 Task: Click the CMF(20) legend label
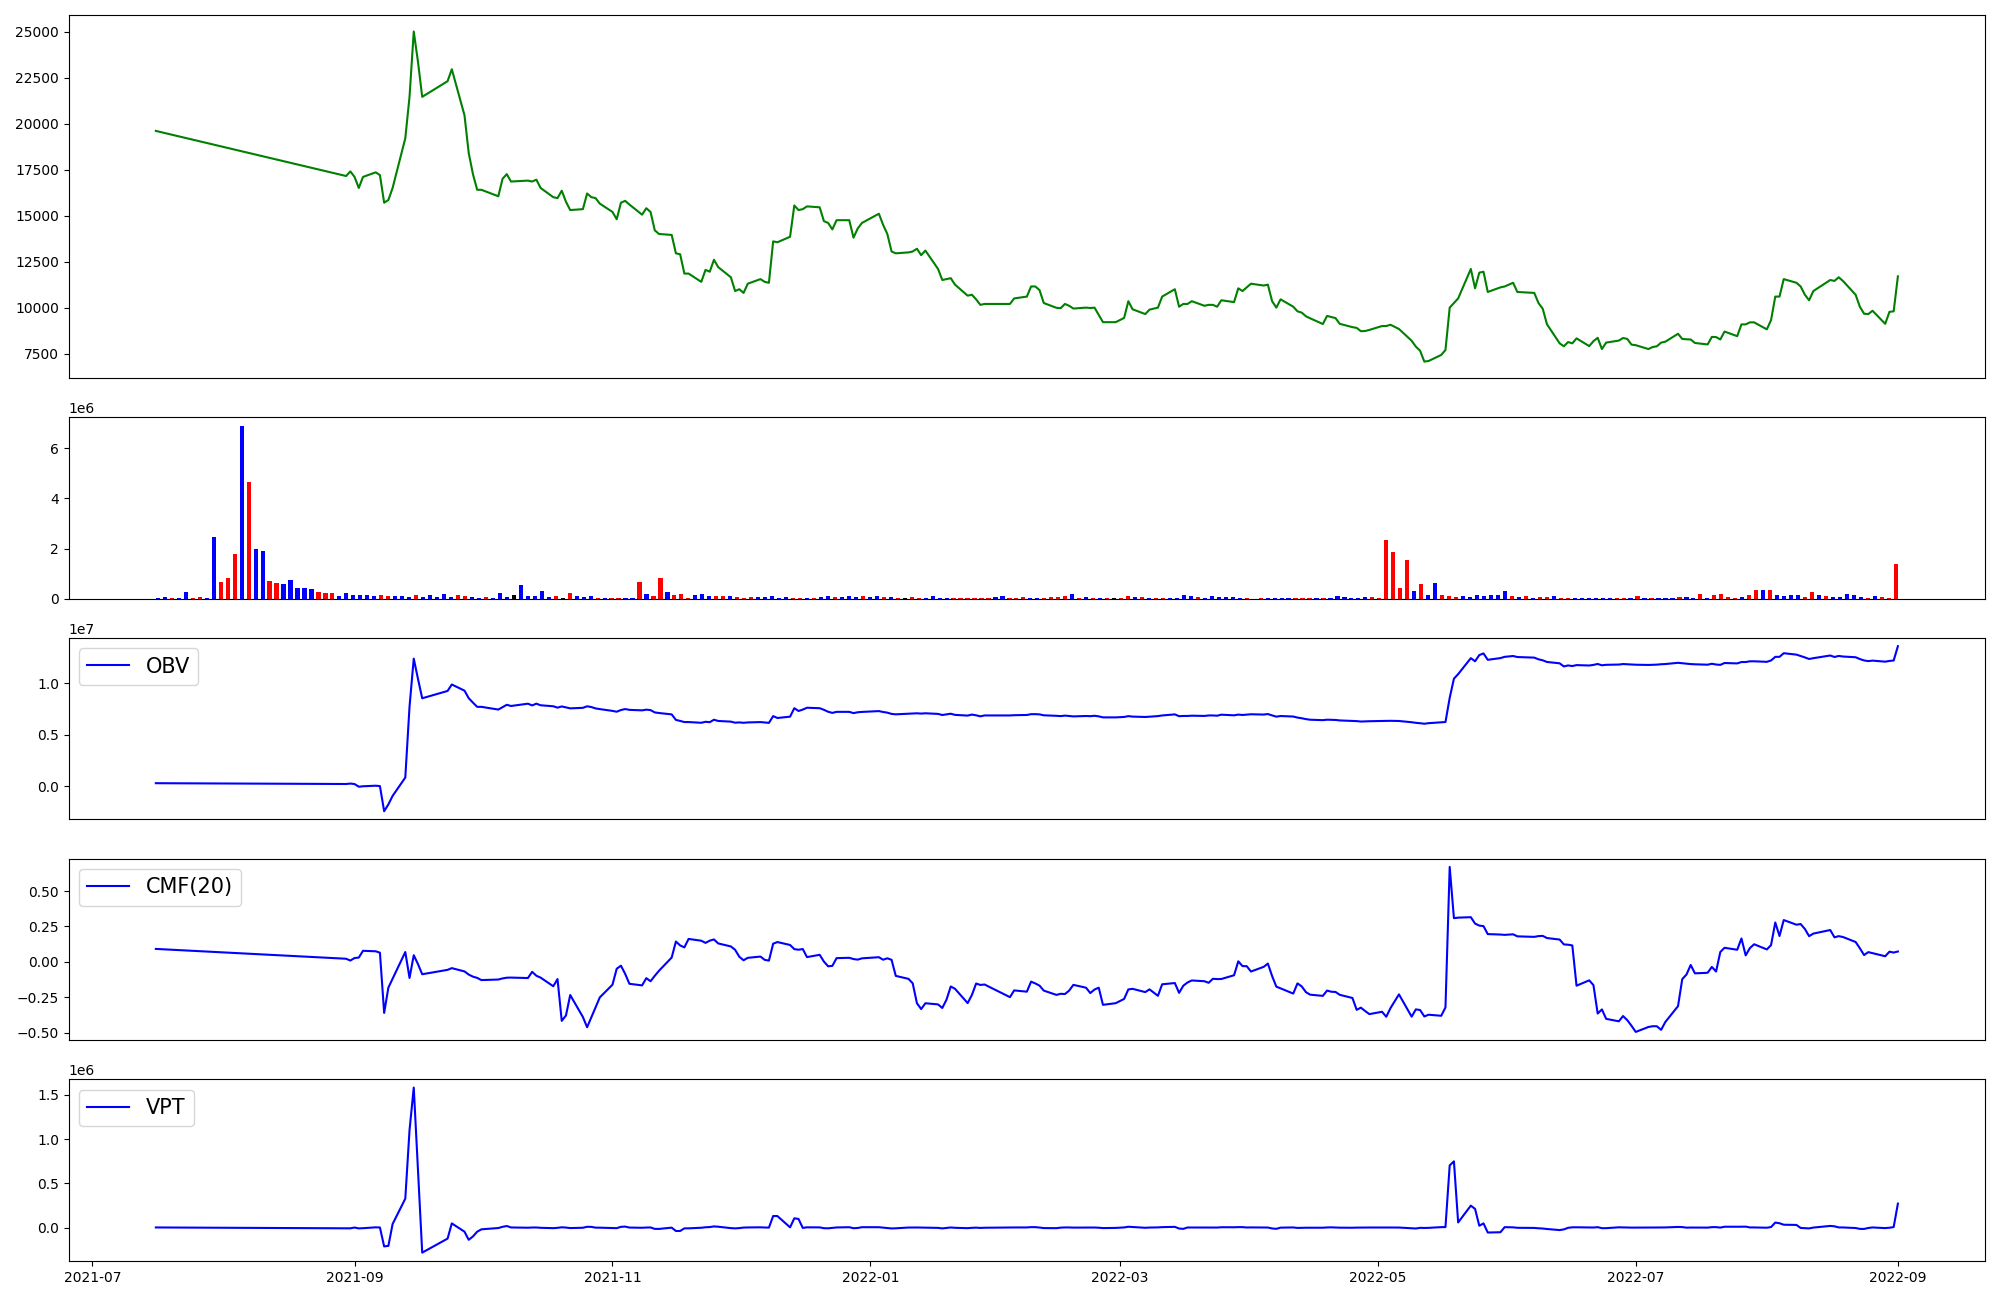(188, 886)
